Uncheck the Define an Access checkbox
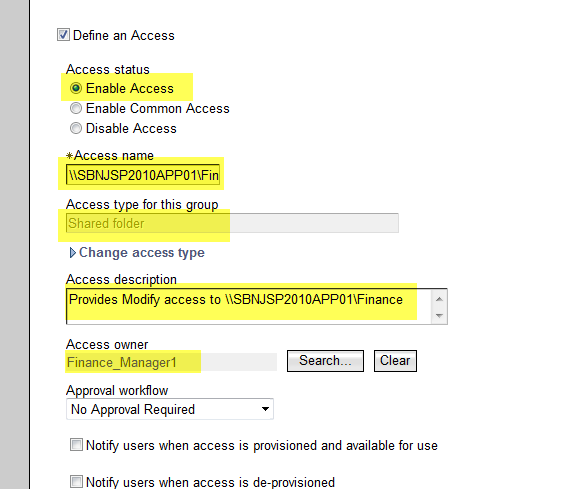 63,35
